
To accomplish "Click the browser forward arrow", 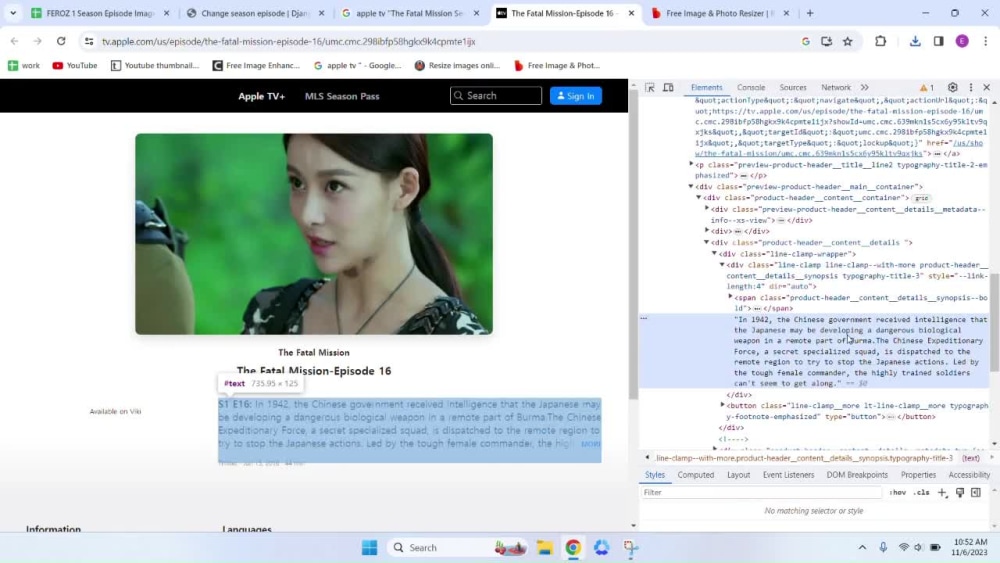I will tap(38, 41).
